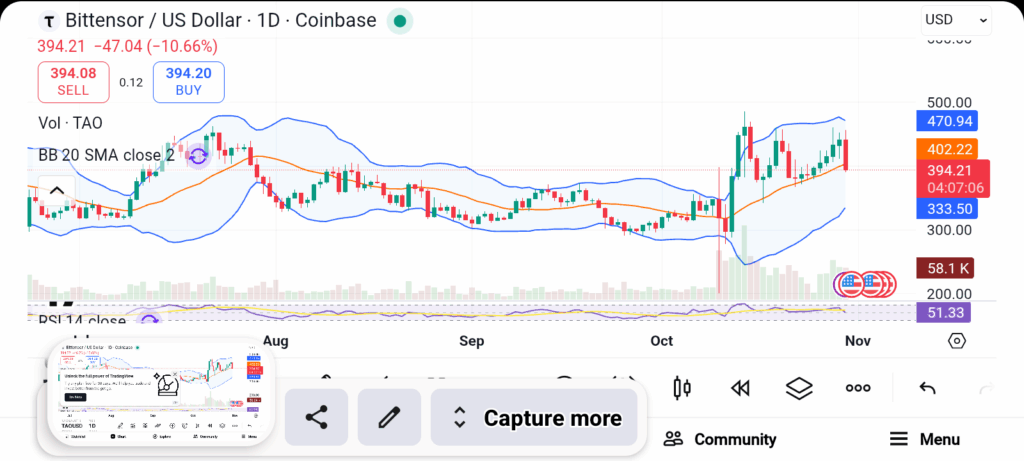Share the captured screenshot
This screenshot has width=1024, height=461.
tap(316, 418)
